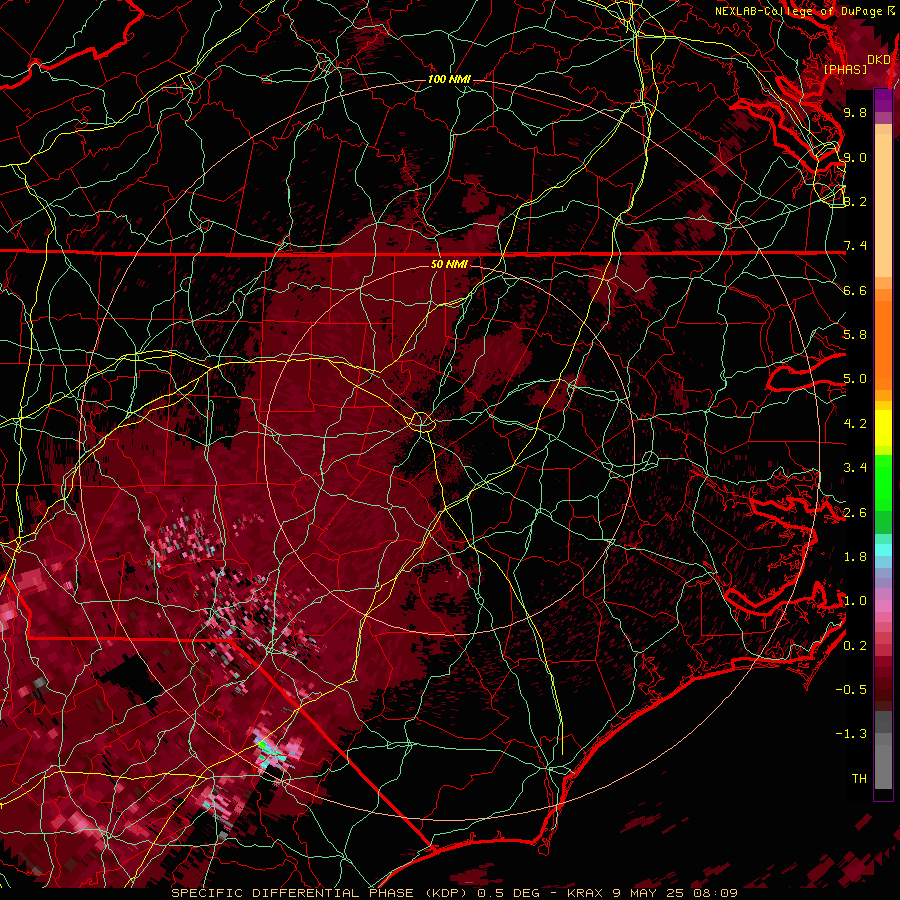Image resolution: width=900 pixels, height=900 pixels.
Task: Click the 5.0 scale value
Action: pos(855,379)
